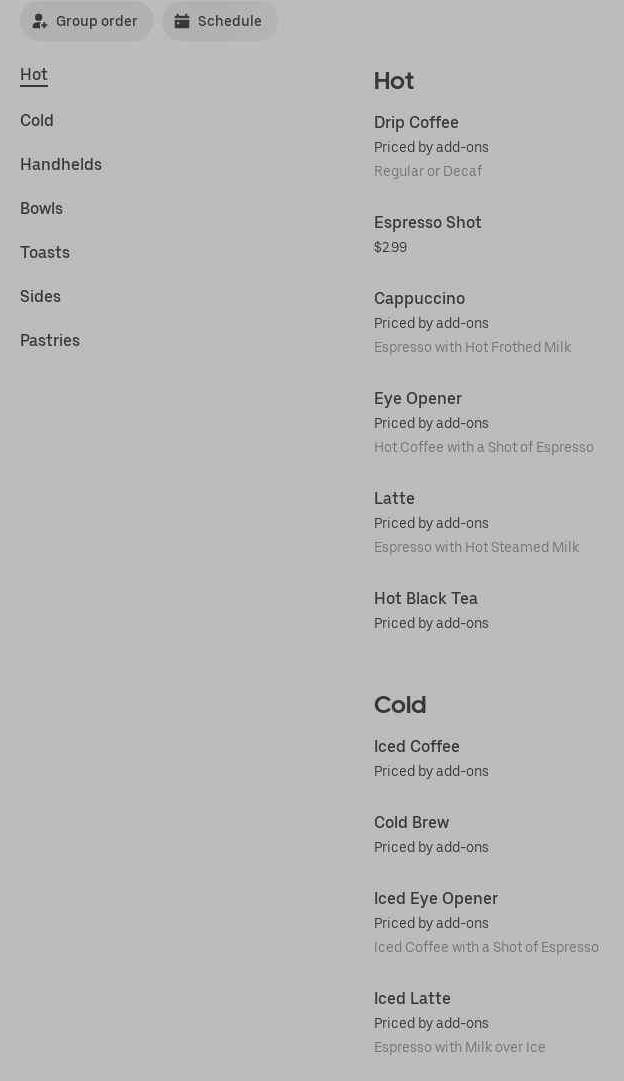Screen dimensions: 624x1081
Task: Go to the Bowls category
Action: click(42, 209)
